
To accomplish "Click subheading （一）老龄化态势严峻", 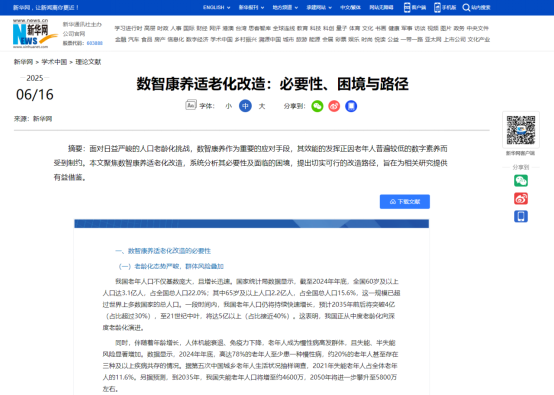I will point(171,266).
